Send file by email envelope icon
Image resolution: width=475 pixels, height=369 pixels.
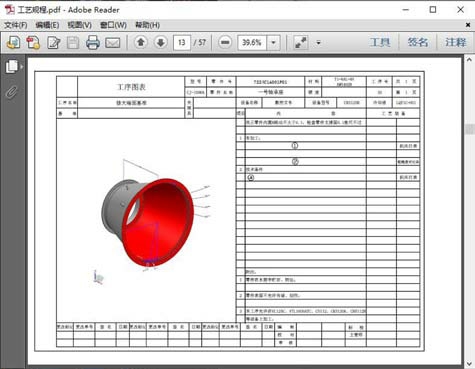point(113,43)
